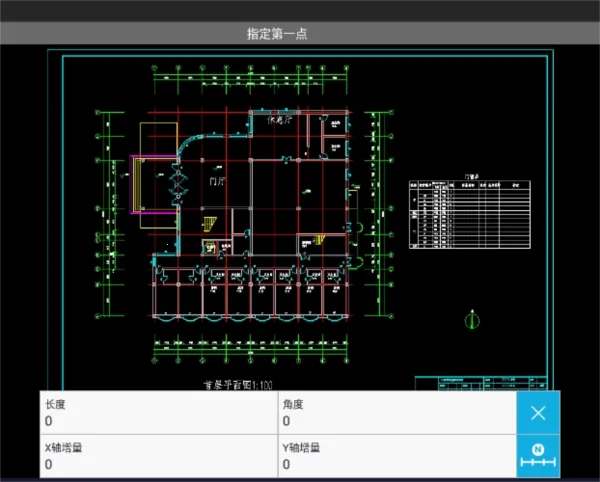Pick the north arrow compass symbol

point(472,320)
